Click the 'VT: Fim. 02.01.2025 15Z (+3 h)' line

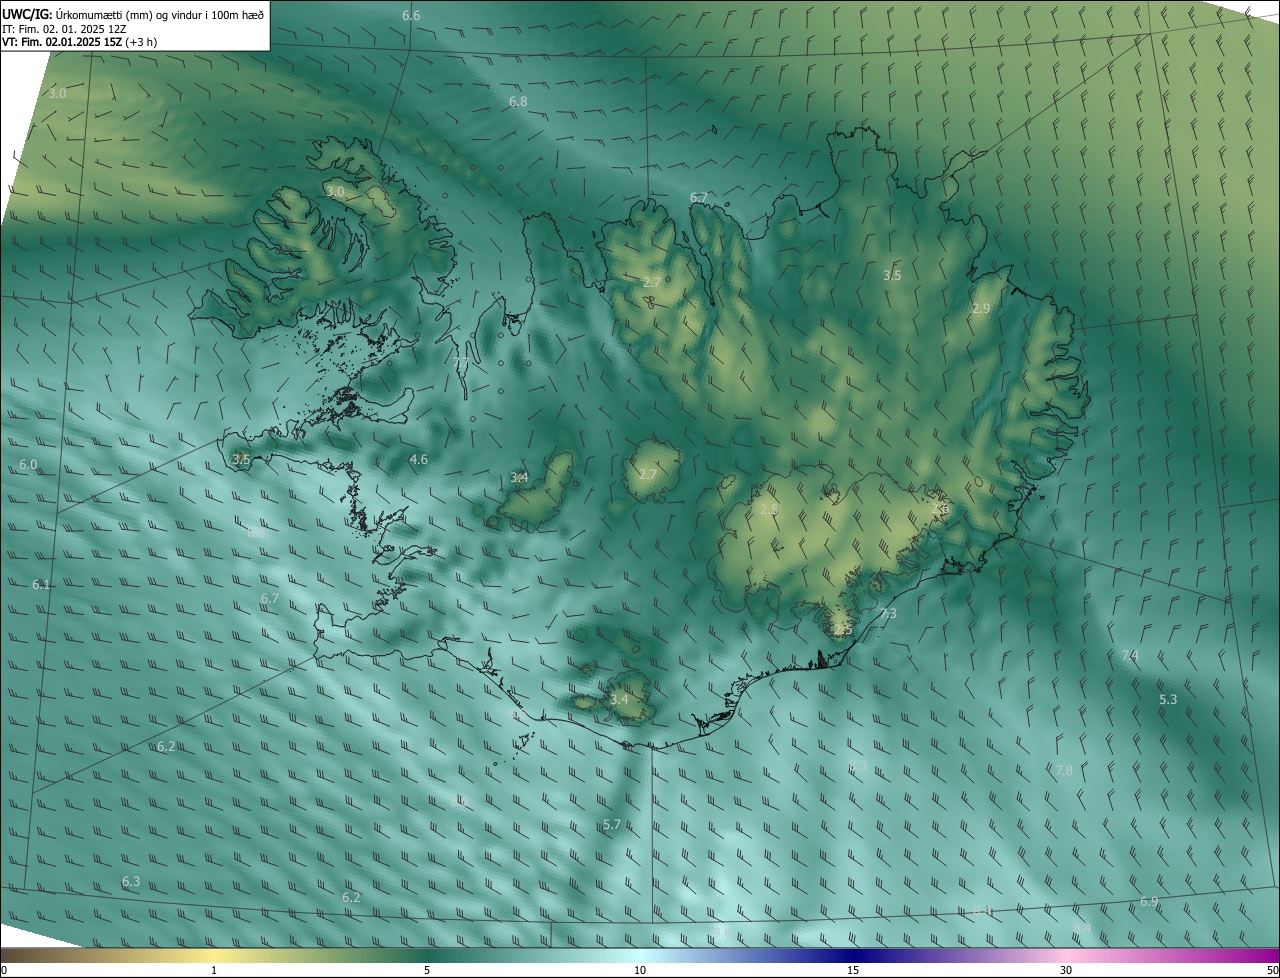click(x=79, y=42)
